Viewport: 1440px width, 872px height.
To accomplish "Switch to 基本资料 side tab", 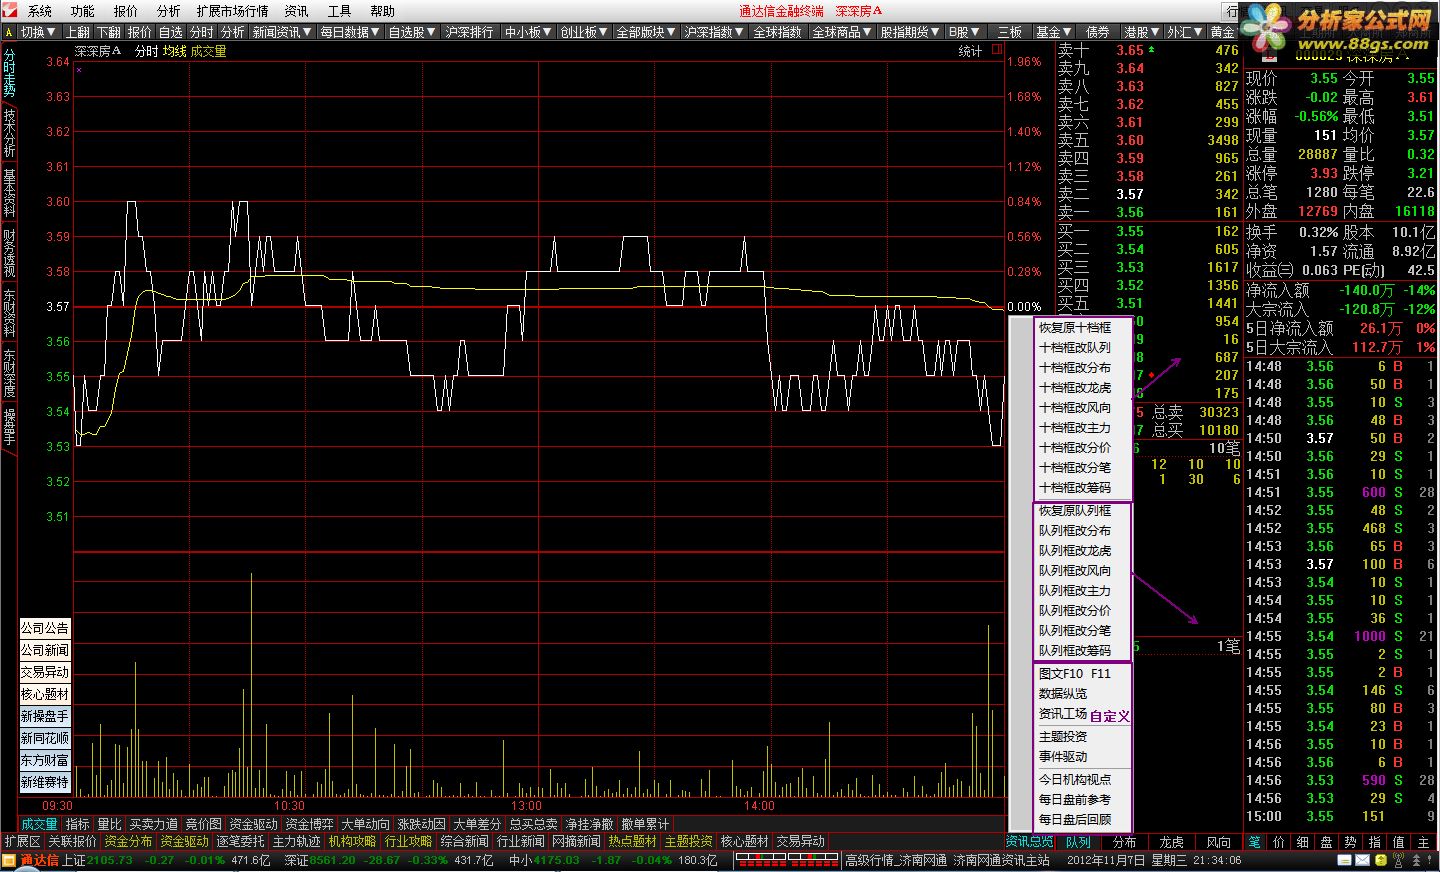I will click(x=9, y=193).
